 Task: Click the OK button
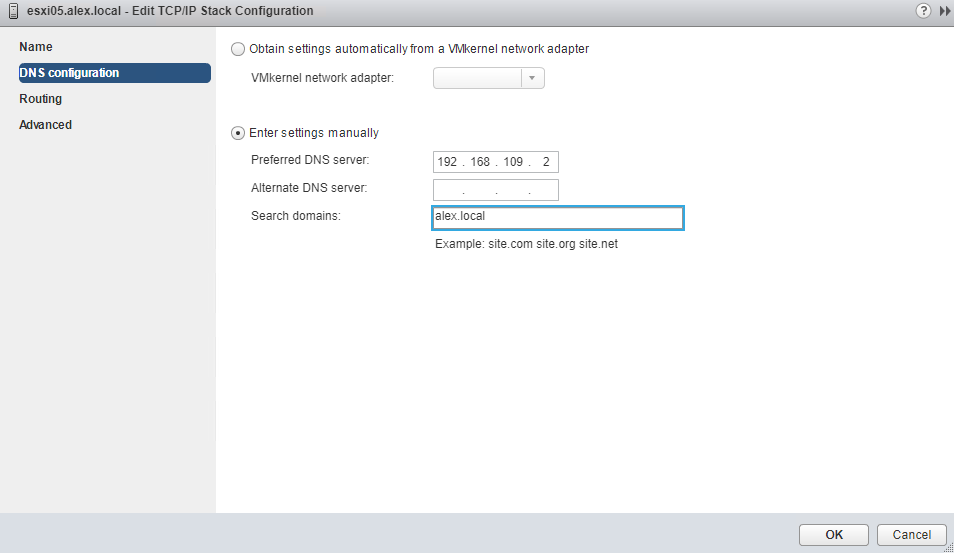[834, 535]
